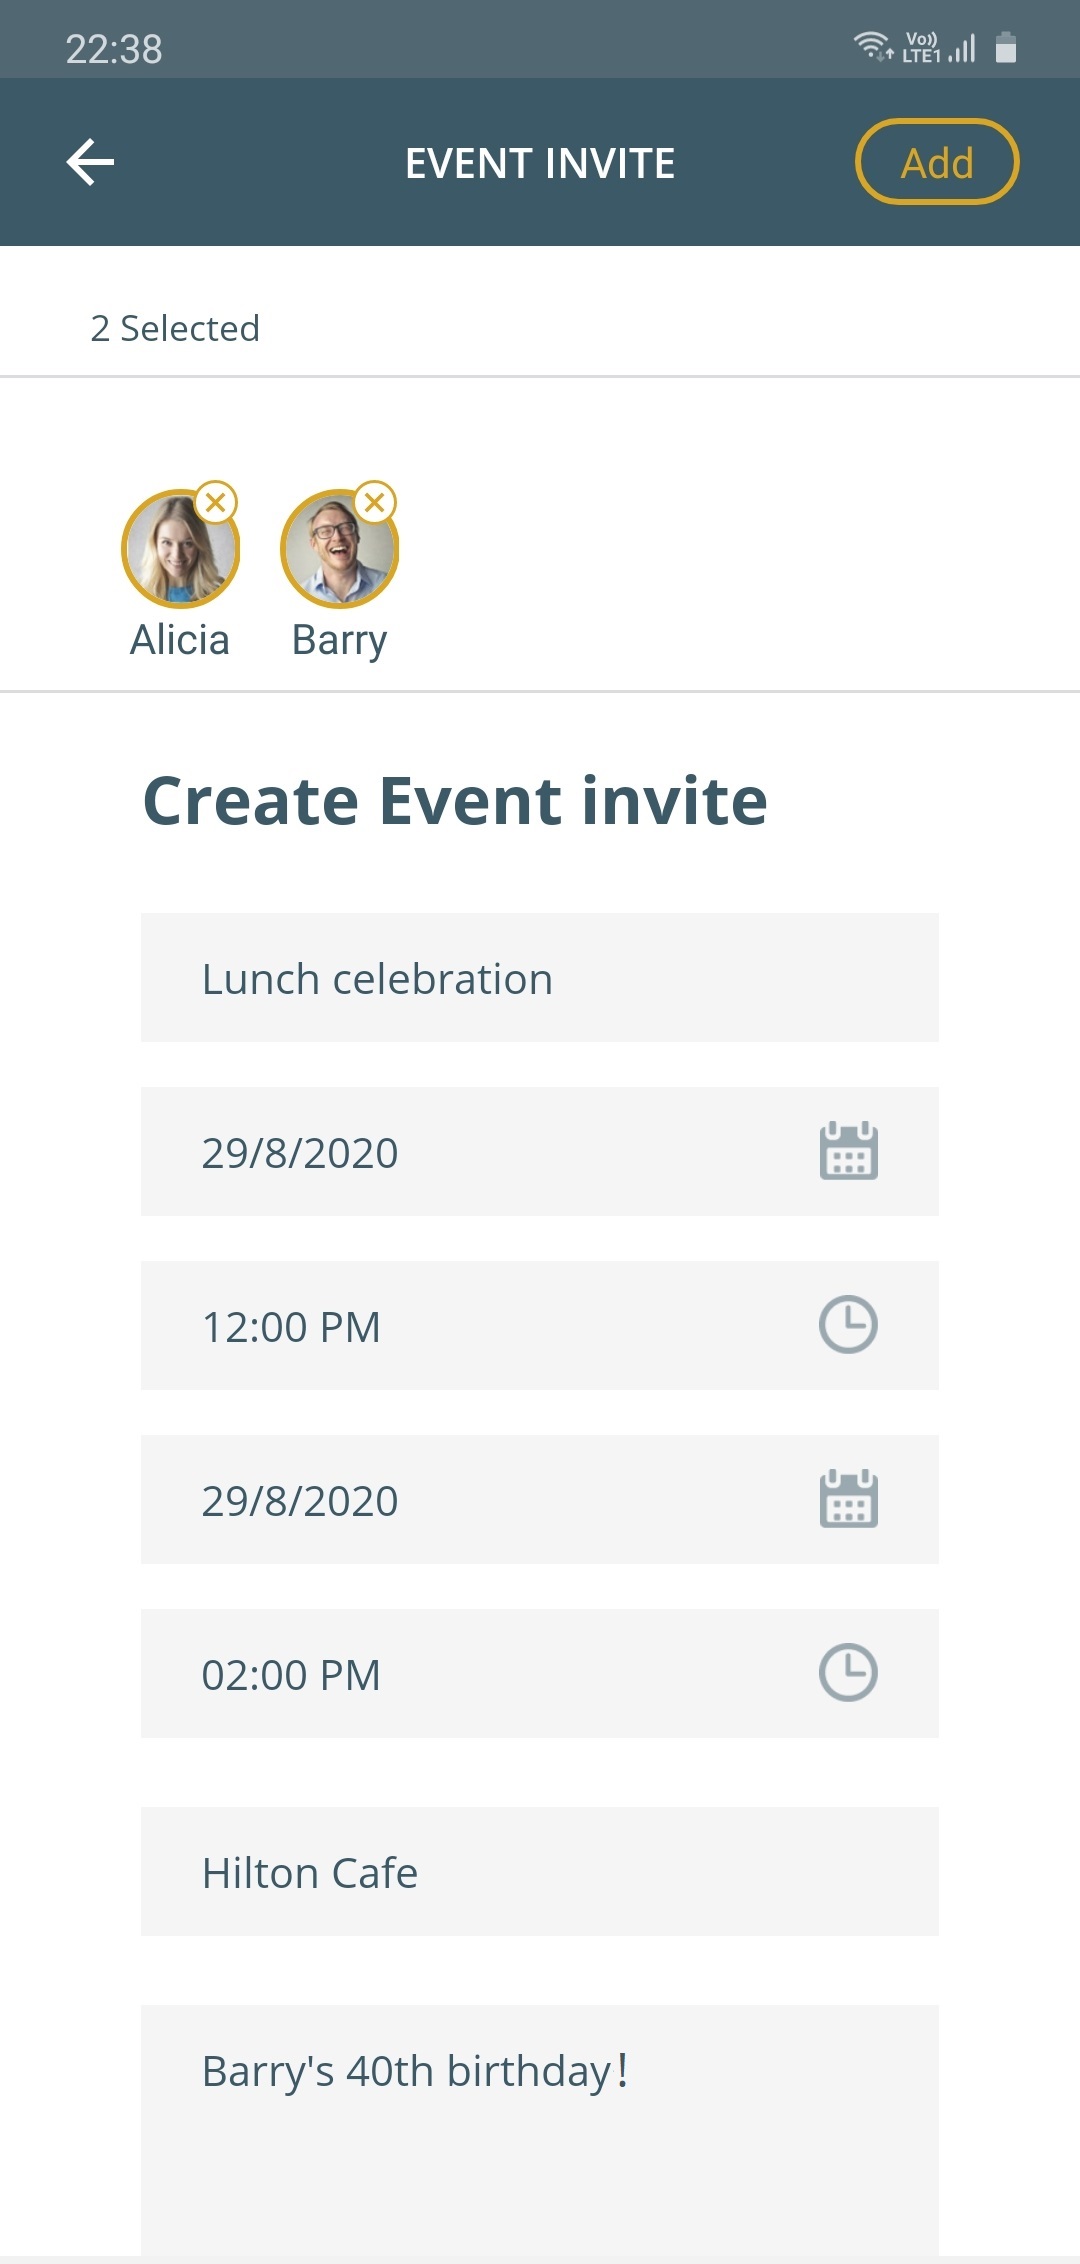Select Barry's profile photo
The image size is (1080, 2264).
(x=339, y=549)
